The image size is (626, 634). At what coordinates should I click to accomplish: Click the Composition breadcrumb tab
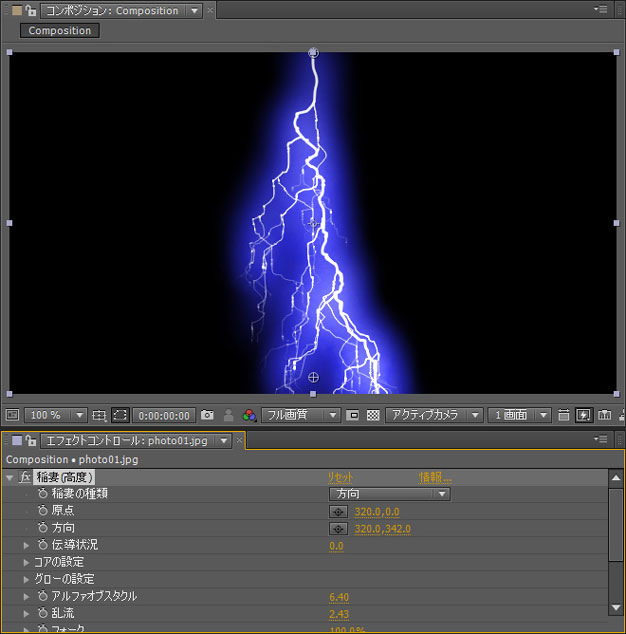tap(60, 31)
